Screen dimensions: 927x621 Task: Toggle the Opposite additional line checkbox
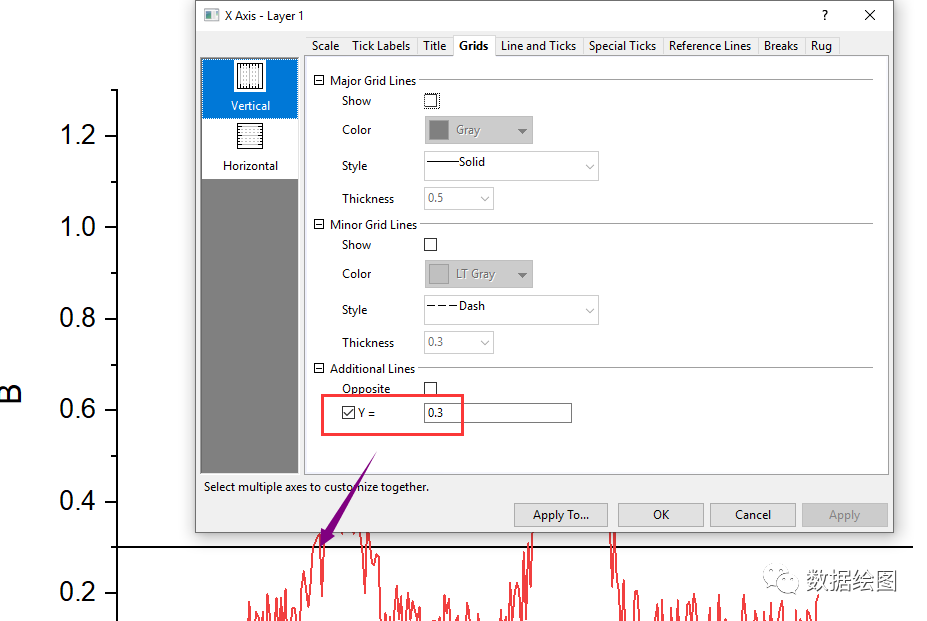click(430, 389)
